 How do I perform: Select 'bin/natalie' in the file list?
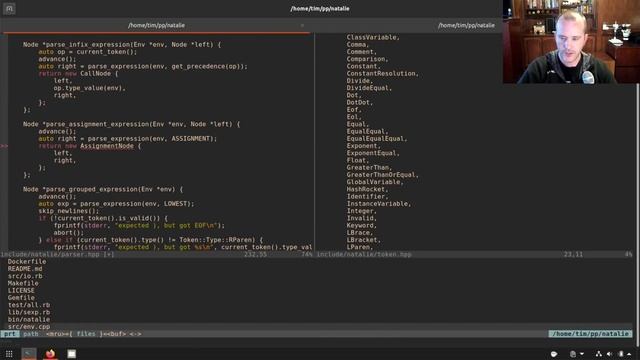point(29,320)
